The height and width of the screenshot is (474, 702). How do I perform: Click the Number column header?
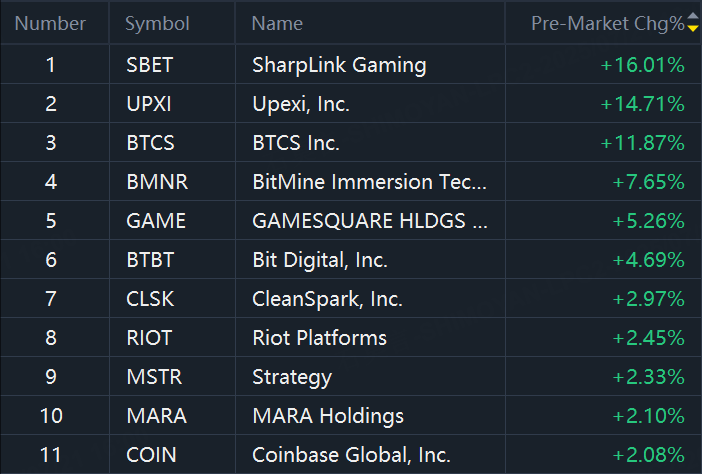50,23
